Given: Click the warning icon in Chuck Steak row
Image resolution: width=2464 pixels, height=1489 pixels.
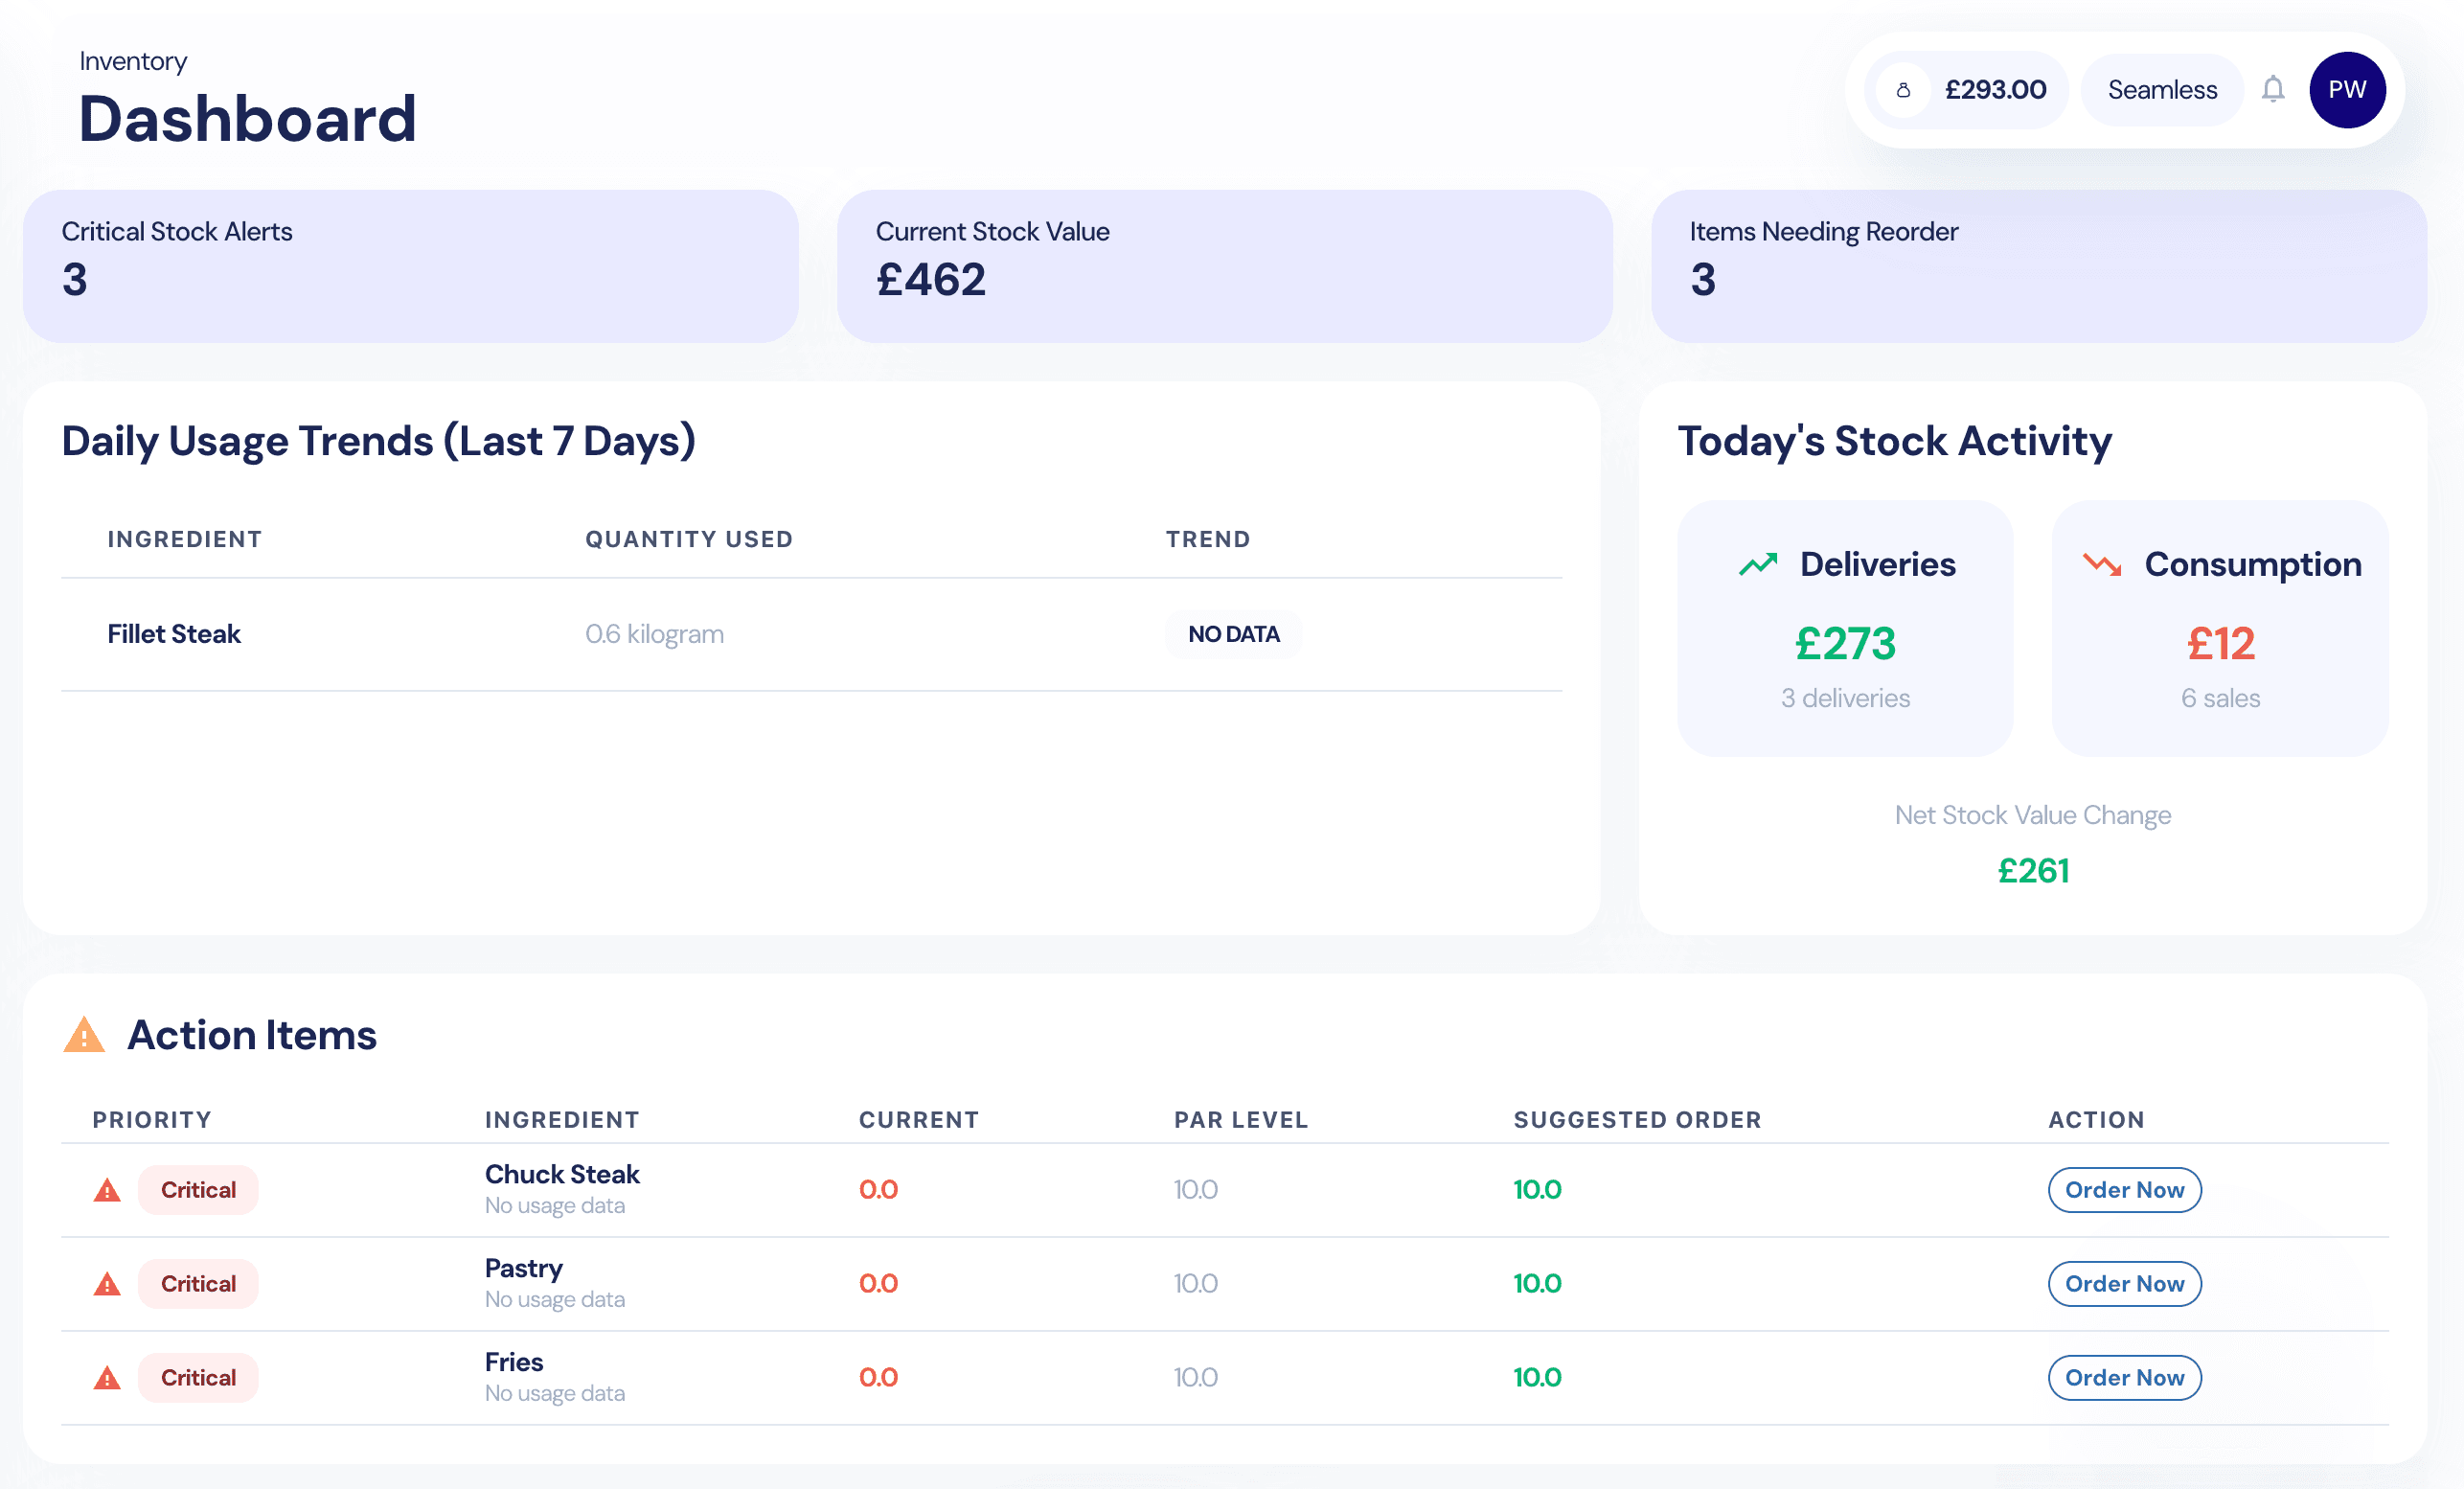Looking at the screenshot, I should tap(107, 1190).
